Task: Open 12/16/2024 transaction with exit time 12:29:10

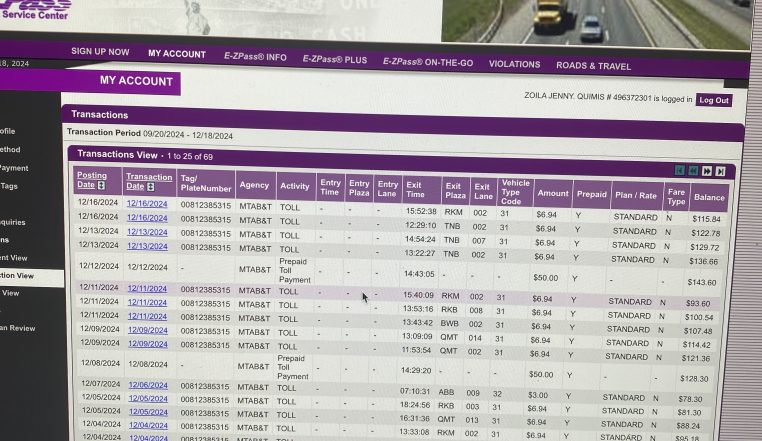Action: tap(147, 218)
